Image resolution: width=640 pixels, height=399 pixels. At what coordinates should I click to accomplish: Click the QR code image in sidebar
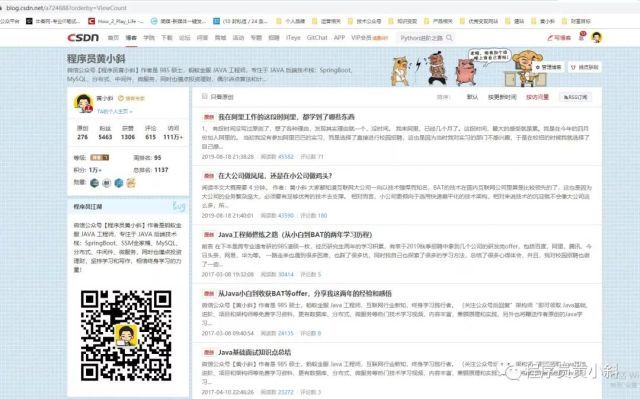pyautogui.click(x=126, y=335)
